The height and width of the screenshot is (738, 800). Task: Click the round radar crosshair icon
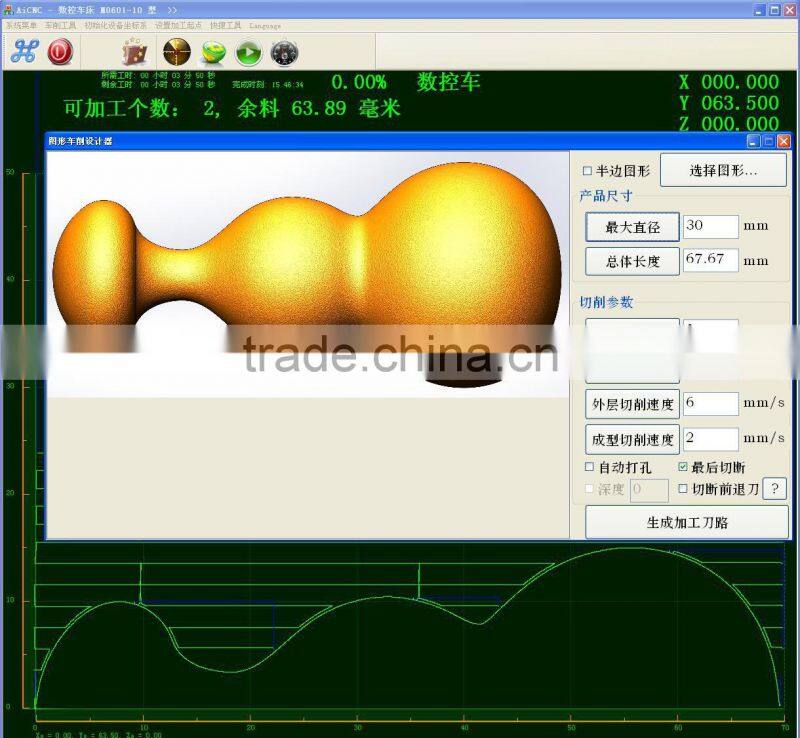[x=177, y=52]
